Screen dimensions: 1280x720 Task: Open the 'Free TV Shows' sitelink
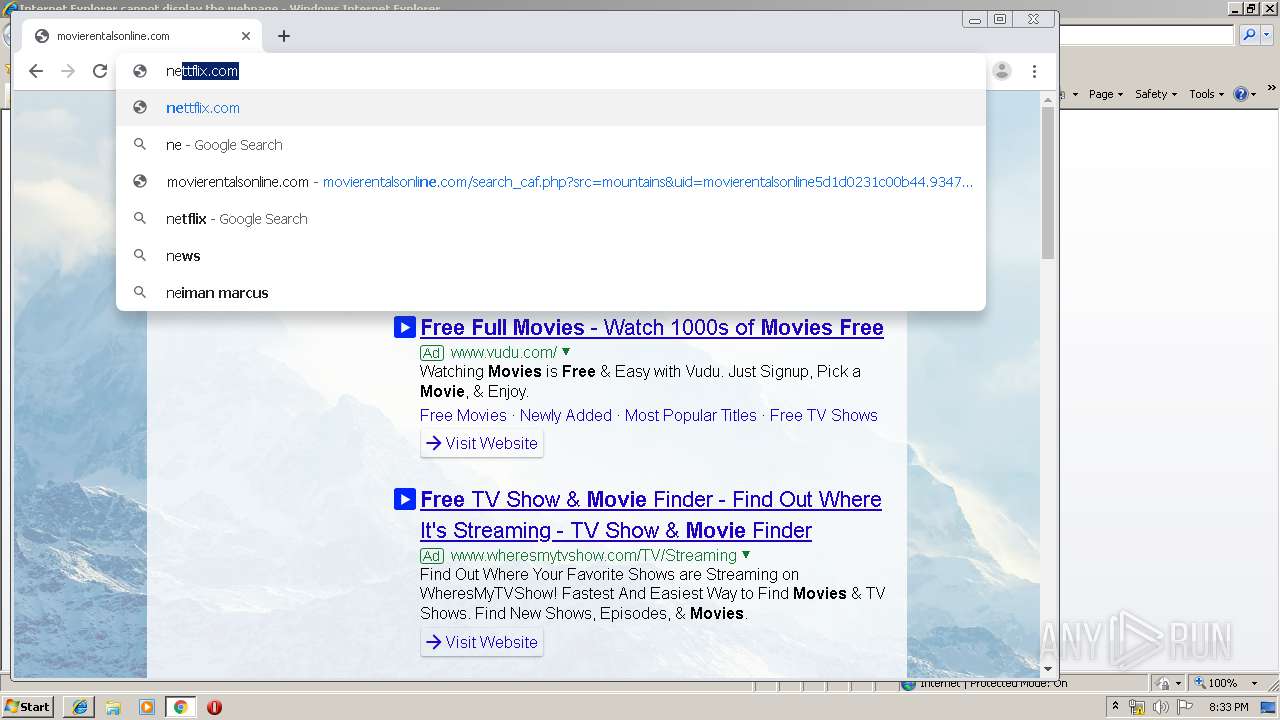[824, 415]
